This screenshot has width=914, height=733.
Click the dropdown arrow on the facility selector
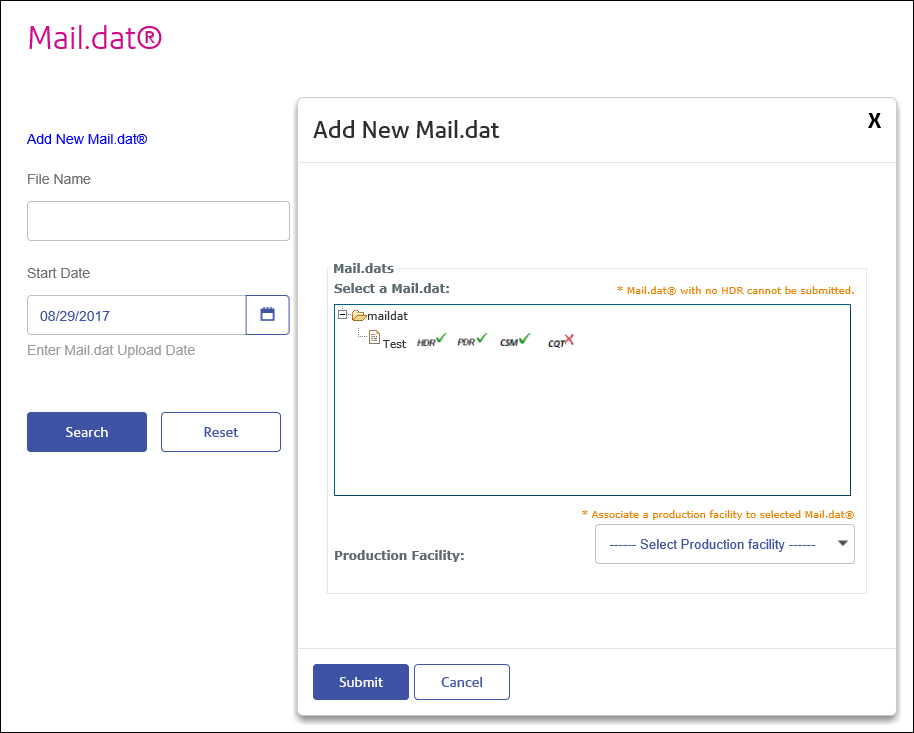[842, 544]
